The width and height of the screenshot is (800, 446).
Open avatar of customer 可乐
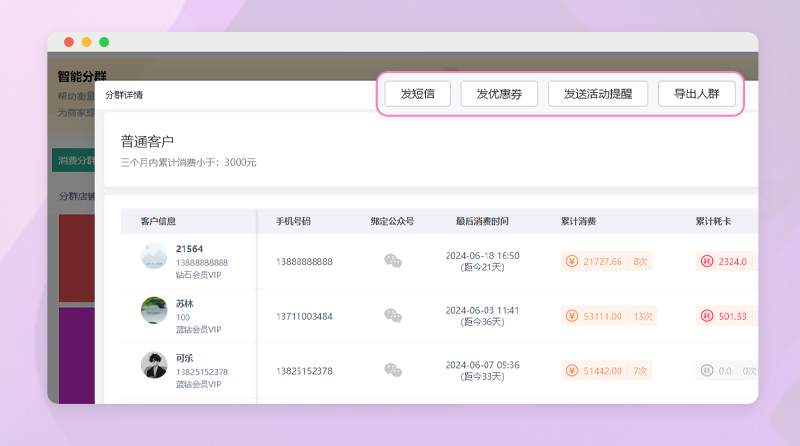(x=154, y=365)
